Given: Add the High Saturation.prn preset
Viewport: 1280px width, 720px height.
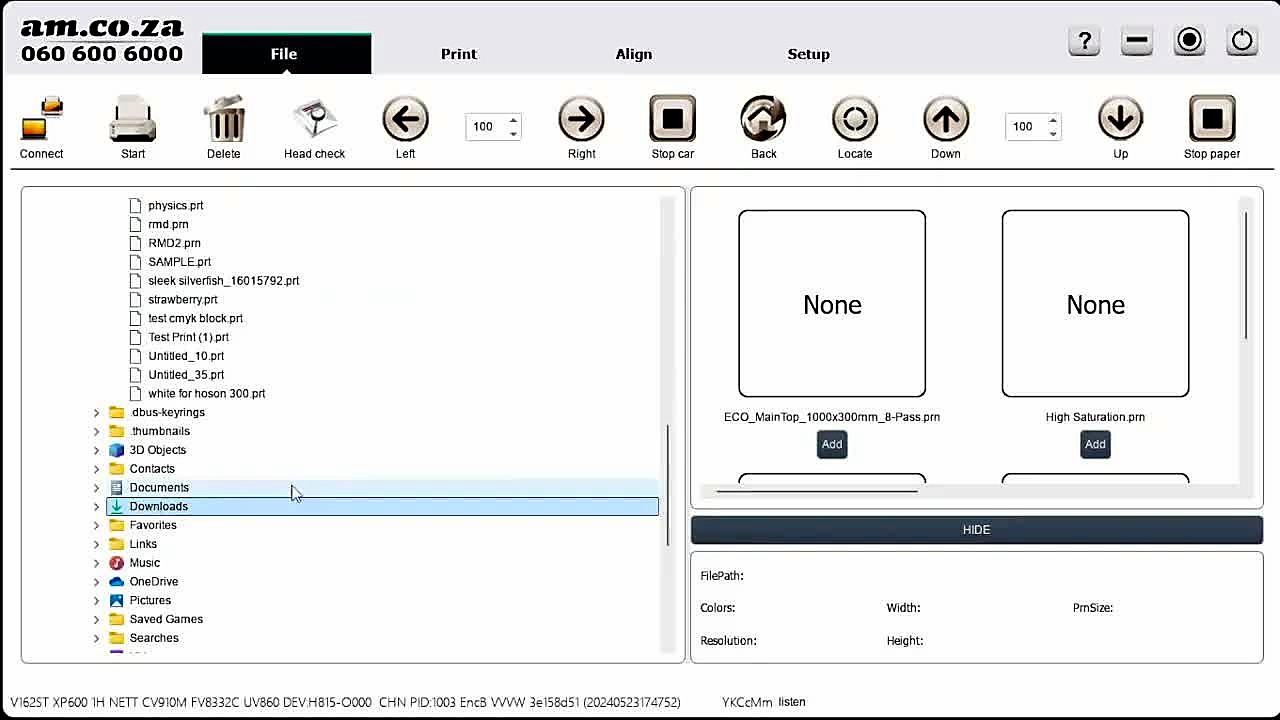Looking at the screenshot, I should tap(1095, 444).
